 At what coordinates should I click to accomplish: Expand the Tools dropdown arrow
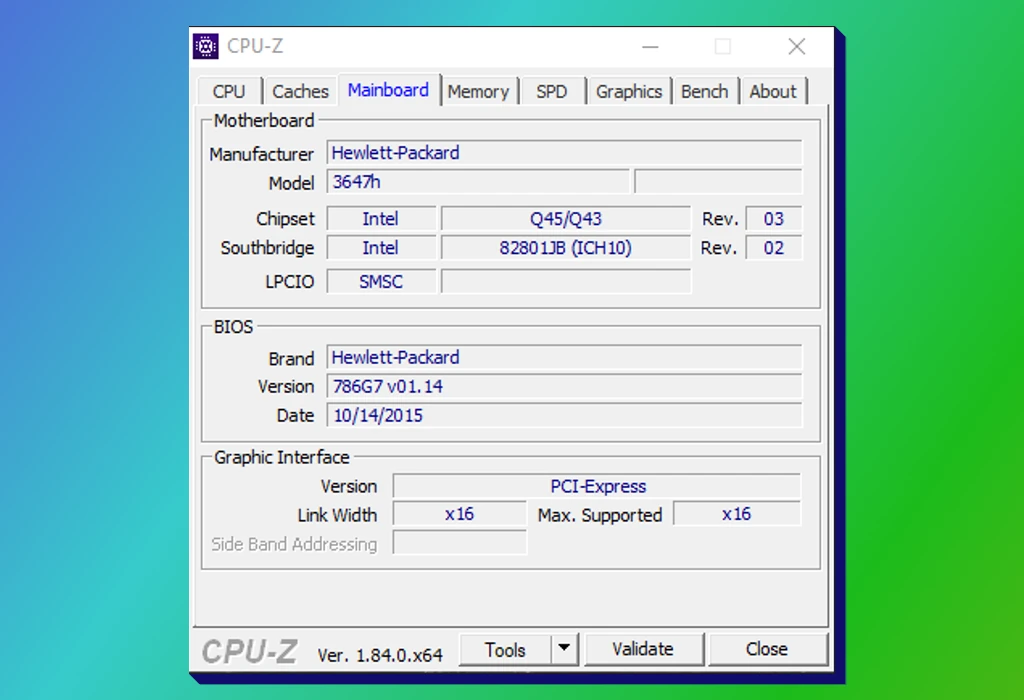click(564, 649)
